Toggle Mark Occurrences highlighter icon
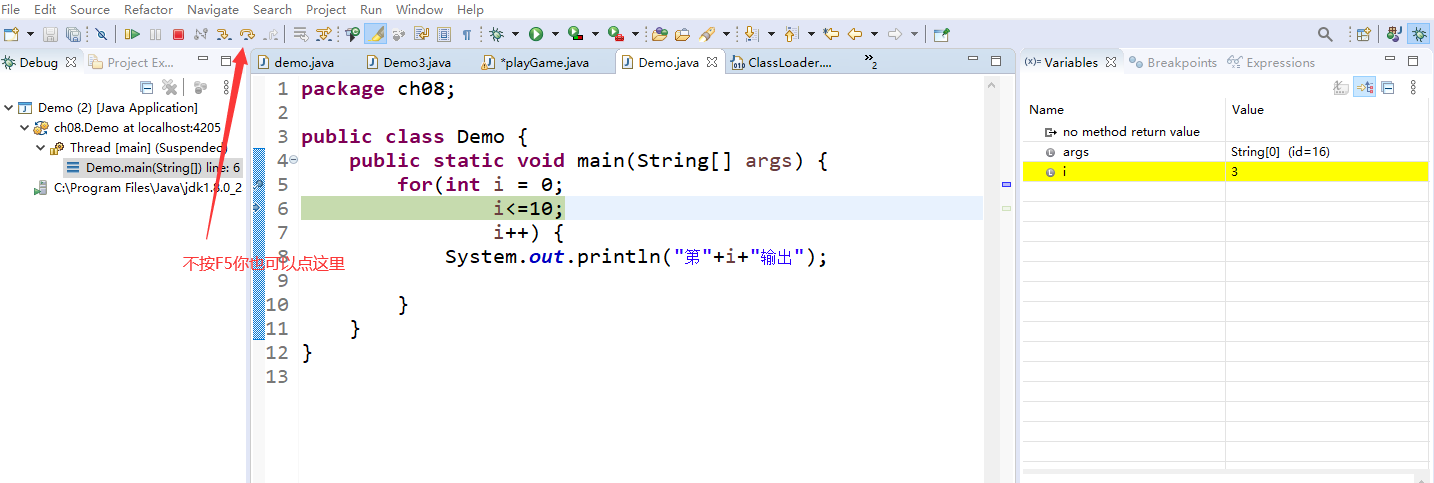 [376, 34]
